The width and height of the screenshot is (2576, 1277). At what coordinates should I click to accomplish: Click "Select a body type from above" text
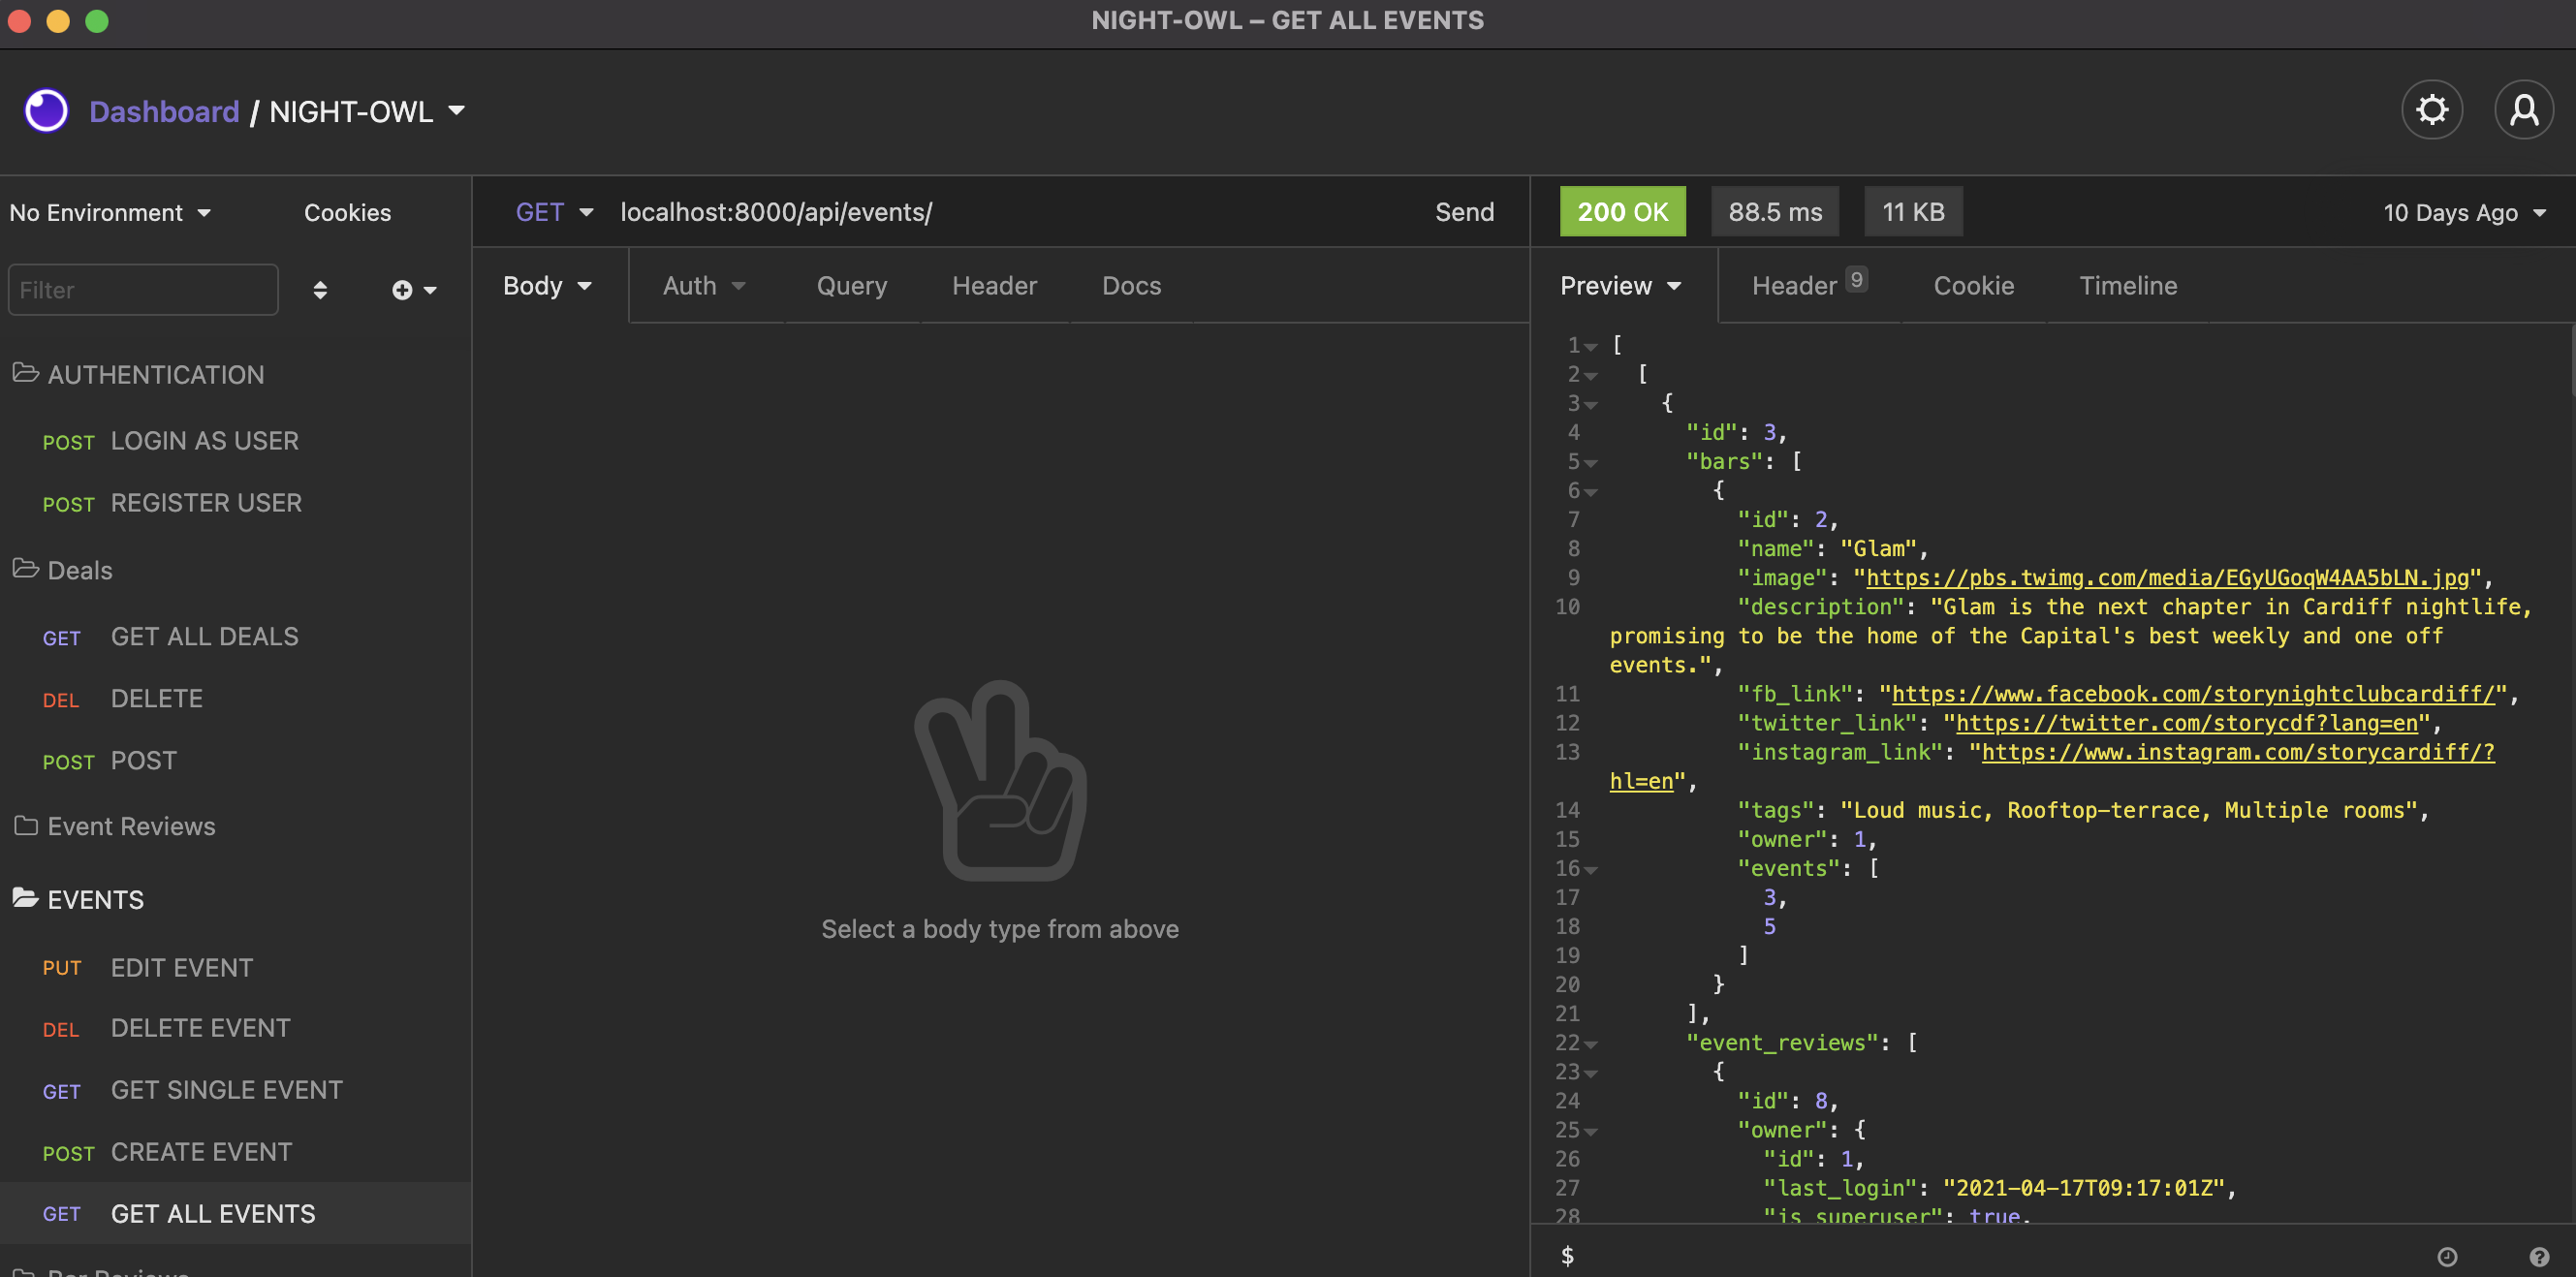1000,929
